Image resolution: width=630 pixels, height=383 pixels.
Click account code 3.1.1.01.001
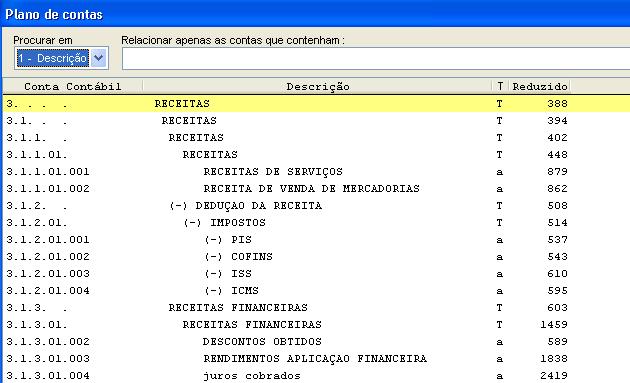point(48,172)
